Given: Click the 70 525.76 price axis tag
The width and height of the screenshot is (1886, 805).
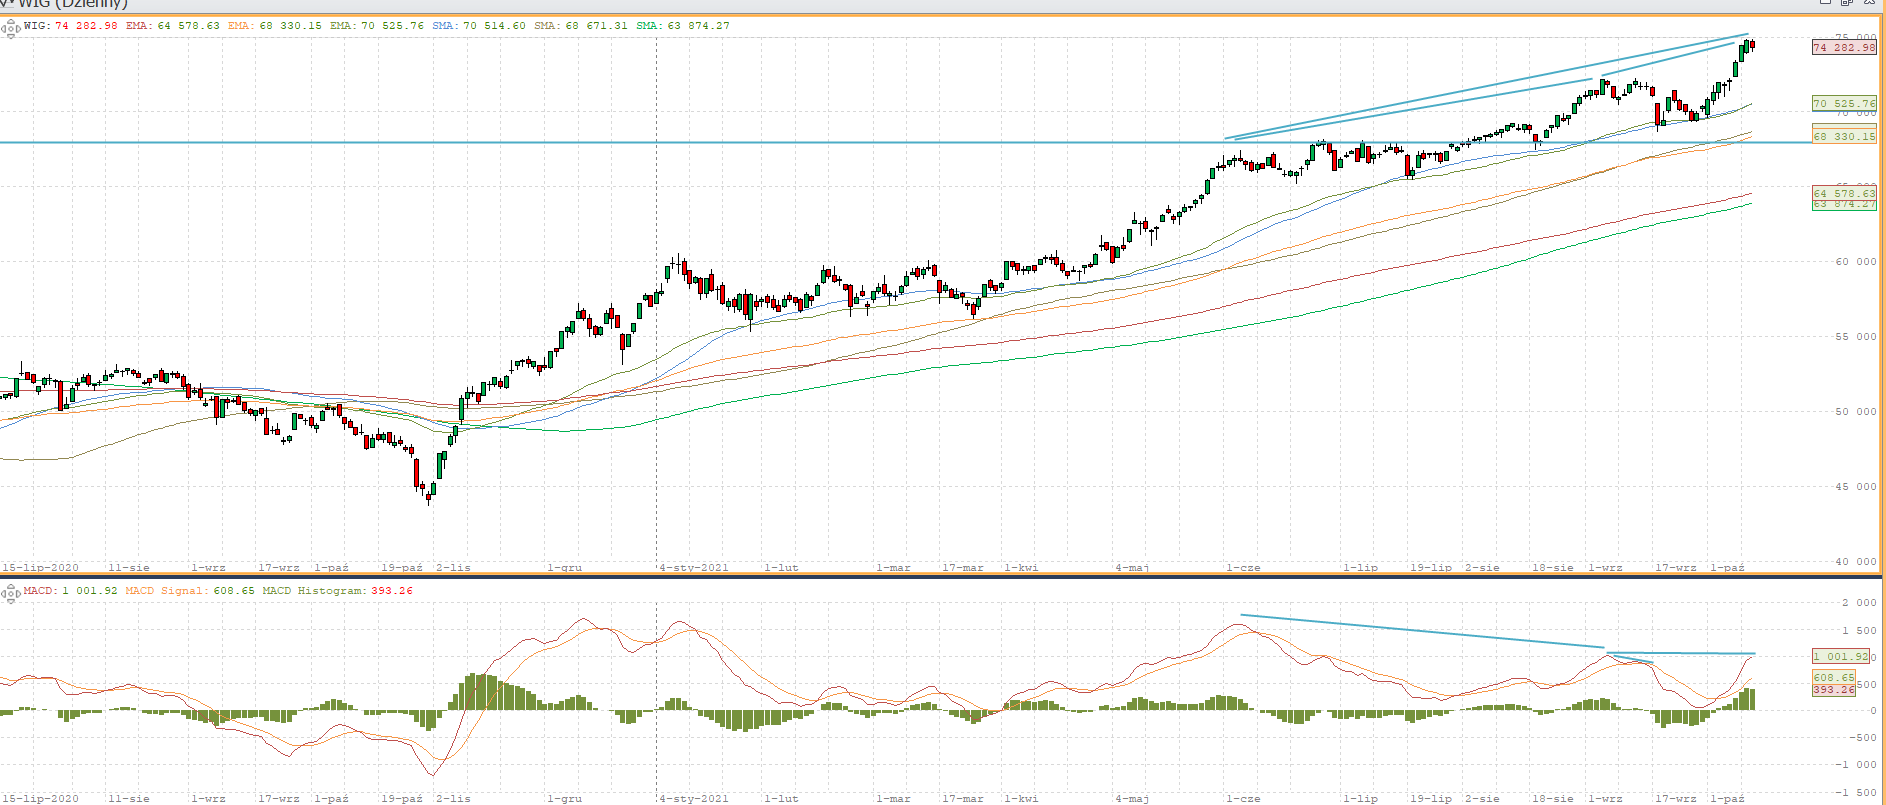Looking at the screenshot, I should click(1844, 103).
